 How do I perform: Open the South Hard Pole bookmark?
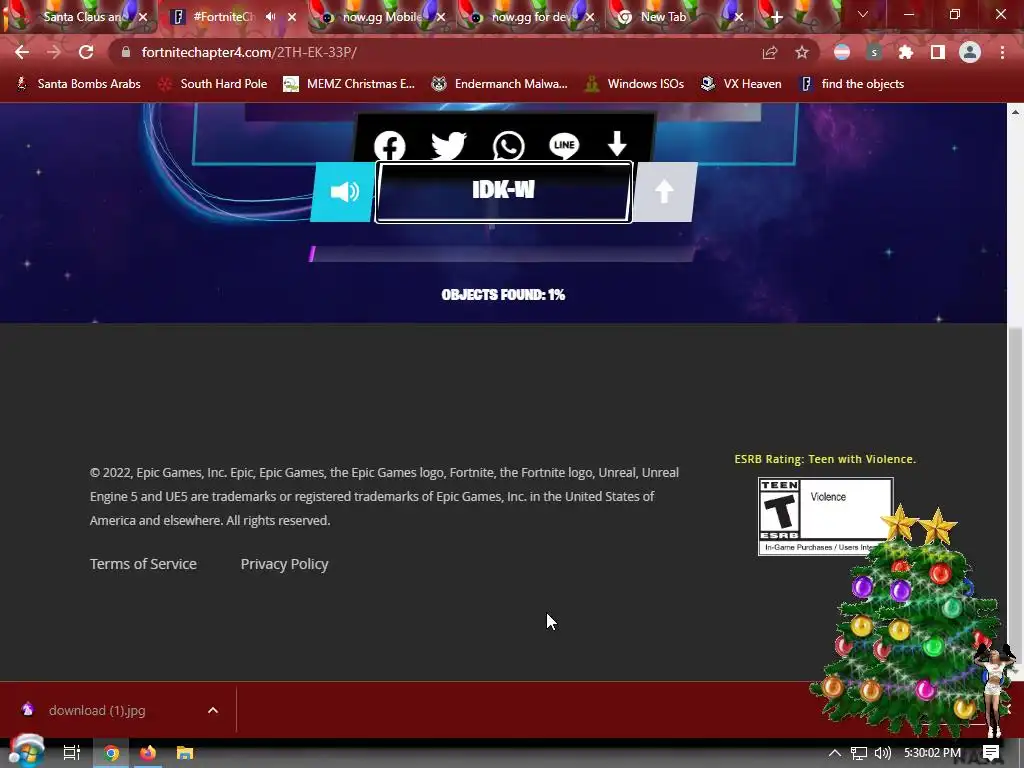213,84
